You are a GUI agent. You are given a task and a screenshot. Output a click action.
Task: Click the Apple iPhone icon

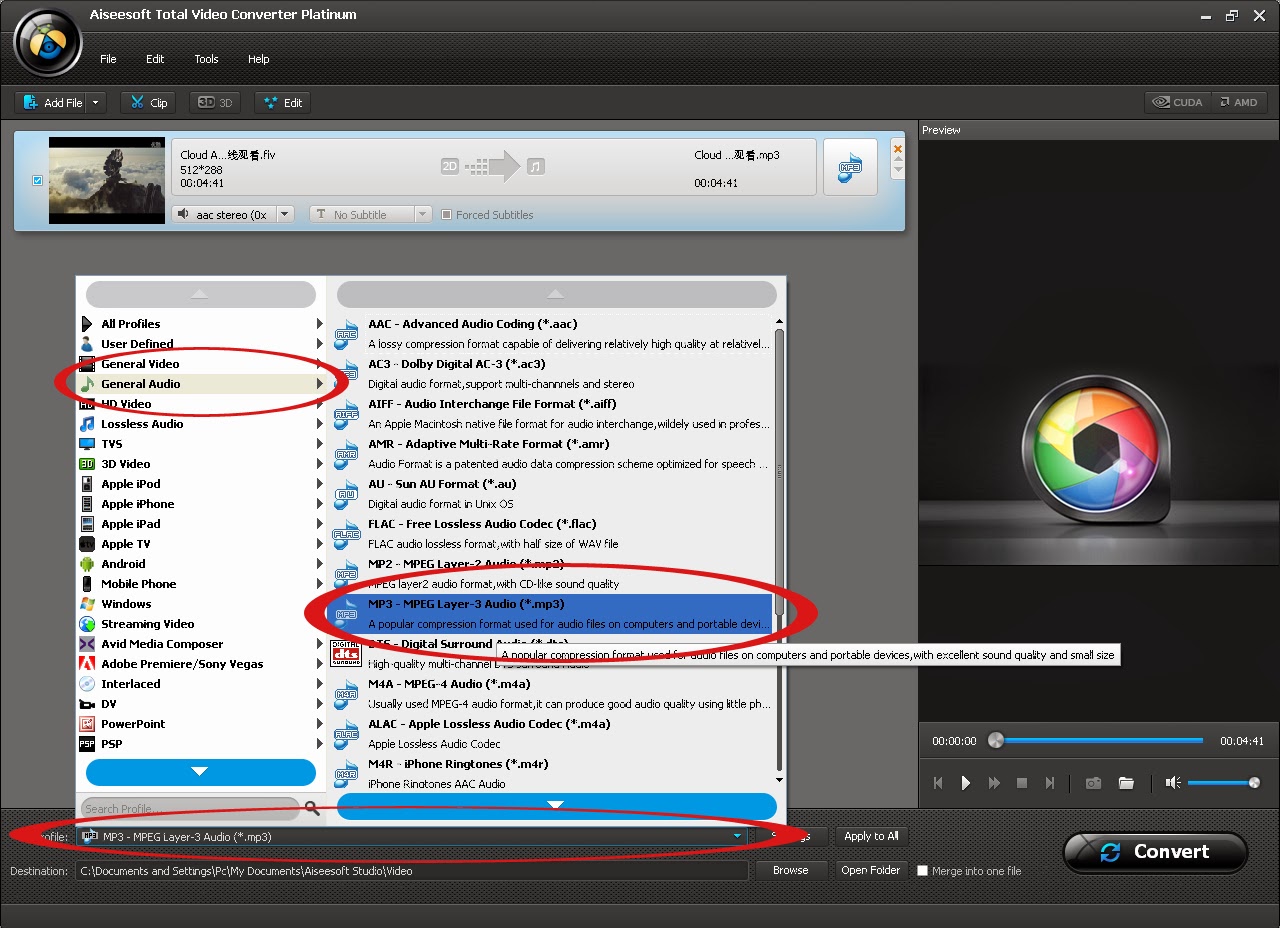point(87,504)
